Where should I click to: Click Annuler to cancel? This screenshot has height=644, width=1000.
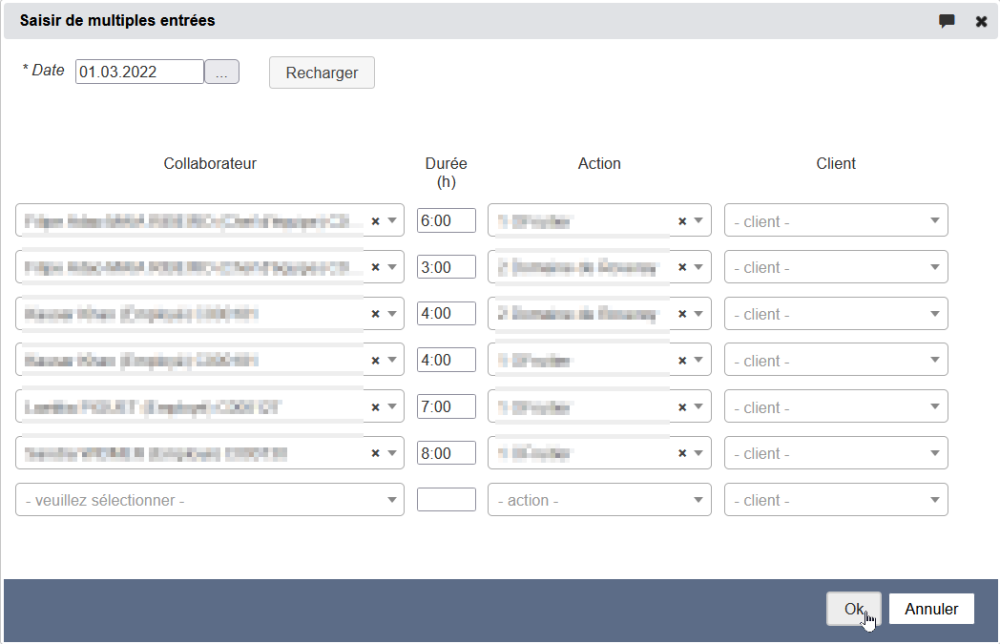(931, 609)
